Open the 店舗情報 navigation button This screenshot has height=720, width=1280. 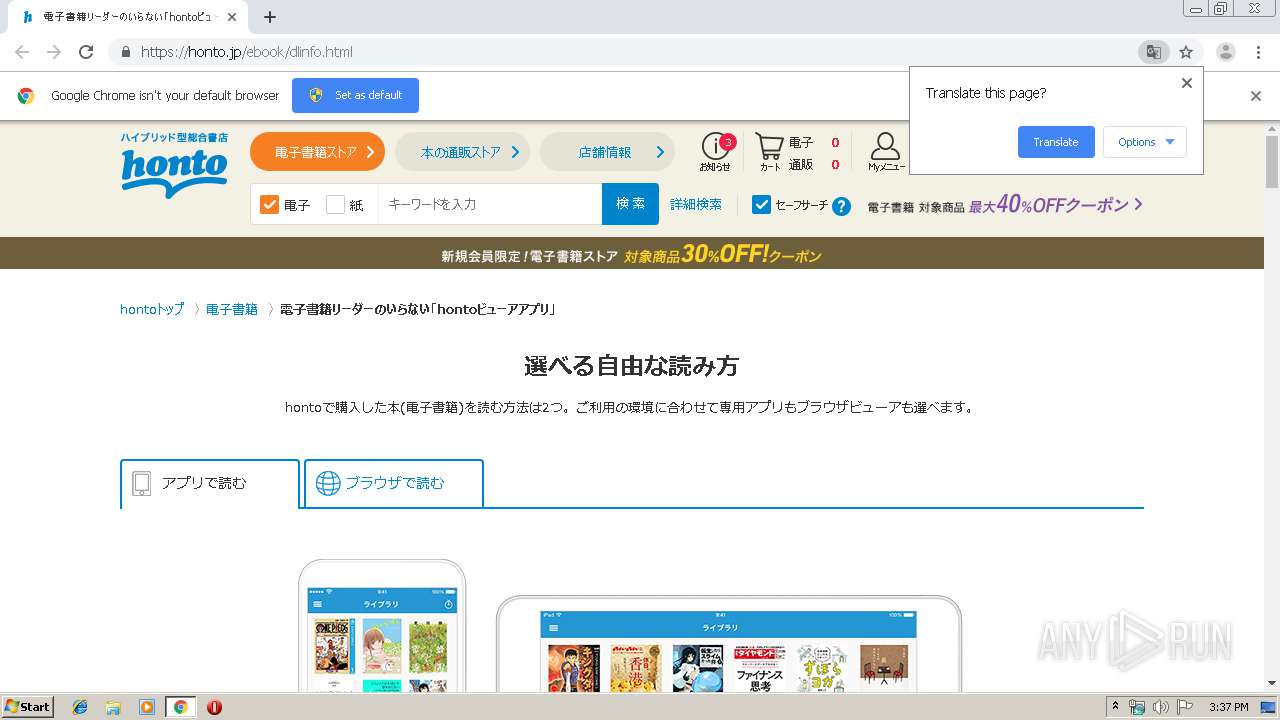tap(607, 152)
